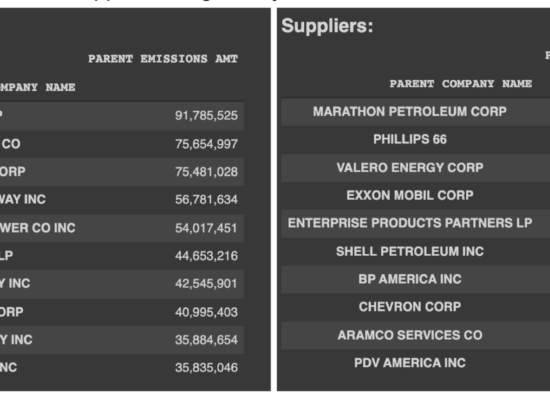This screenshot has width=550, height=400.
Task: Click the ARAMCO SERVICES CO entry
Action: 410,335
